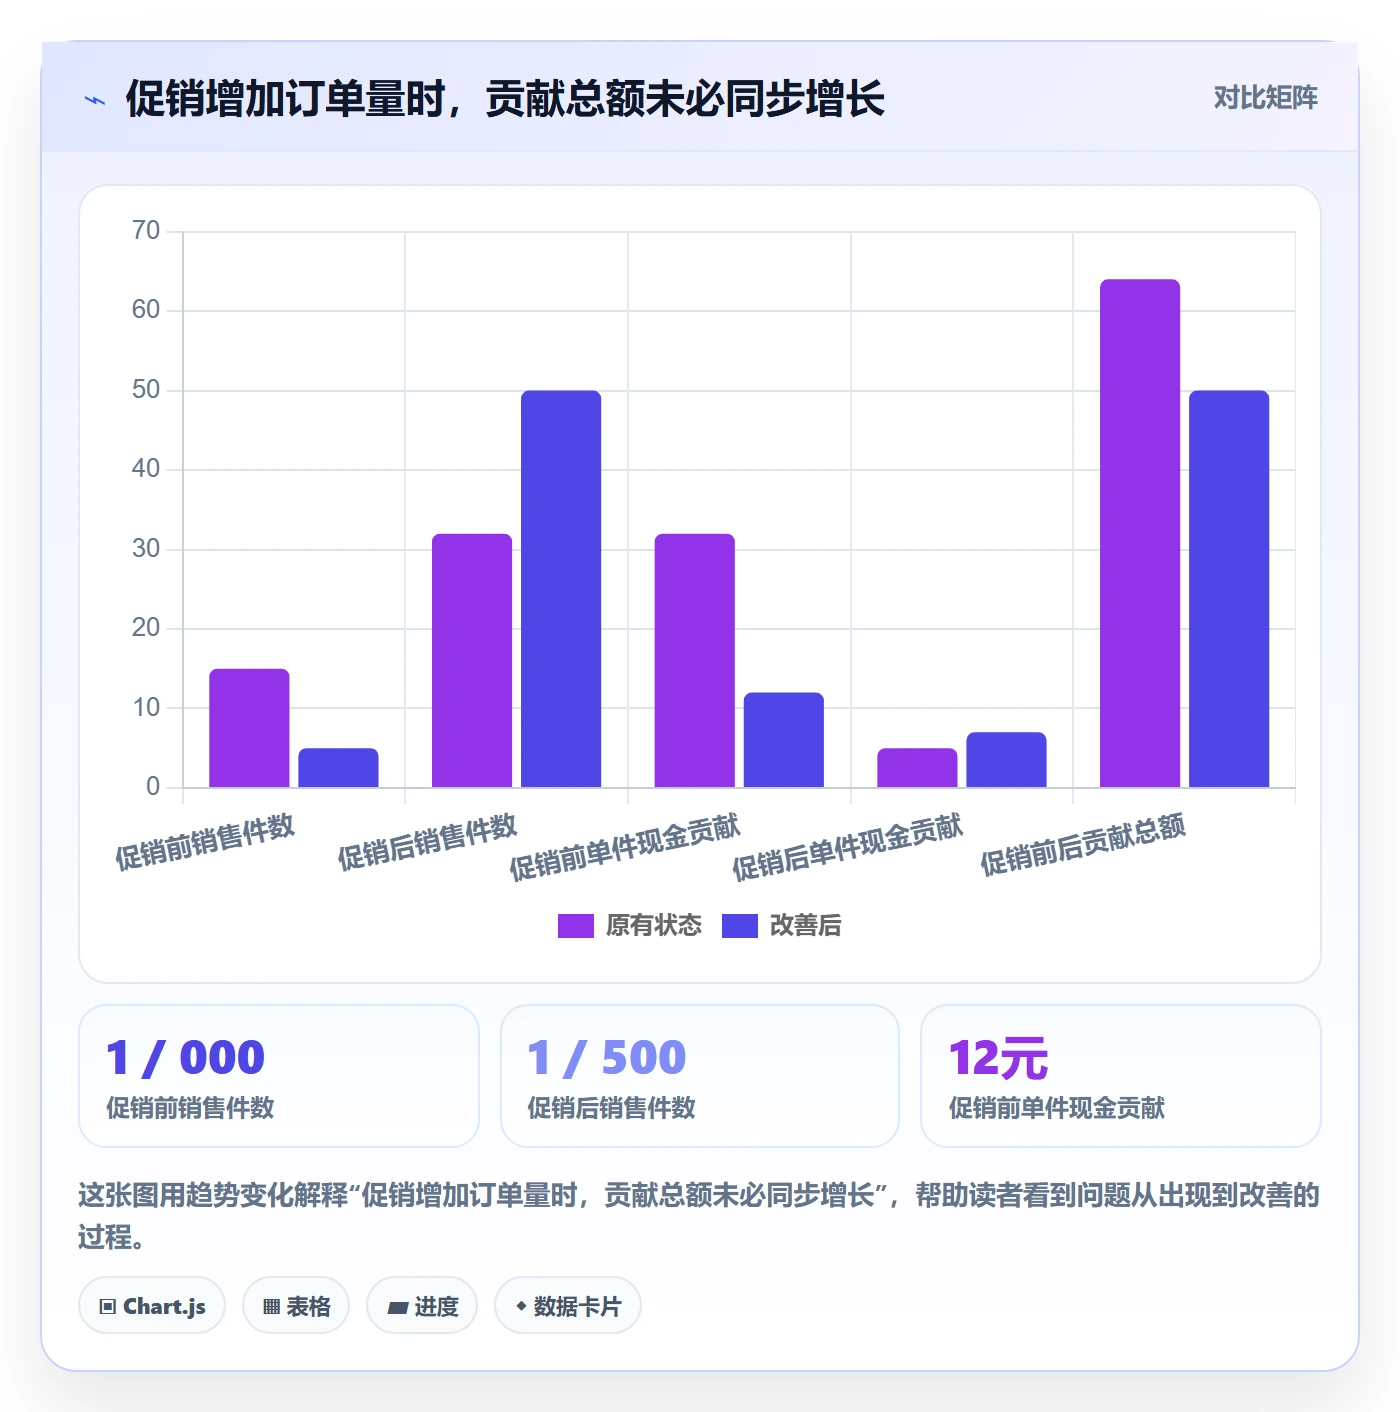Screen dimensions: 1400x1412
Task: Toggle the 改善后 legend swatch
Action: [740, 926]
